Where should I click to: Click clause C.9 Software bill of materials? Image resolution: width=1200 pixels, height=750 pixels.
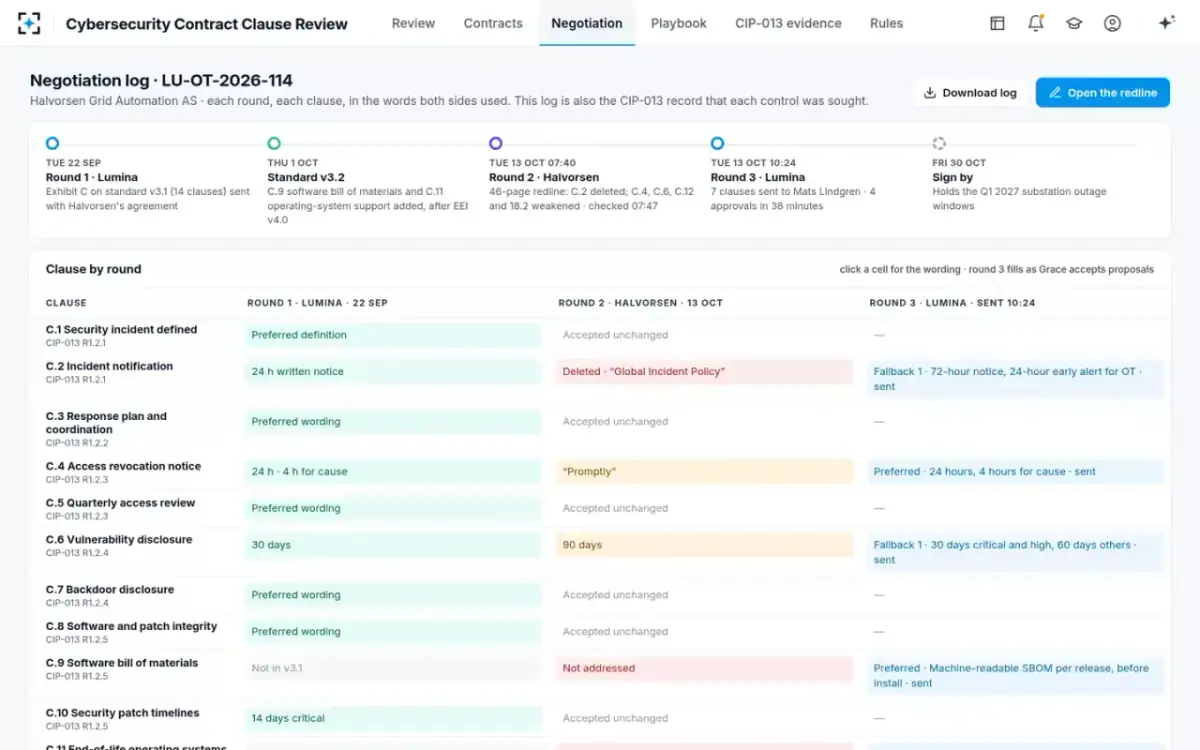(122, 663)
